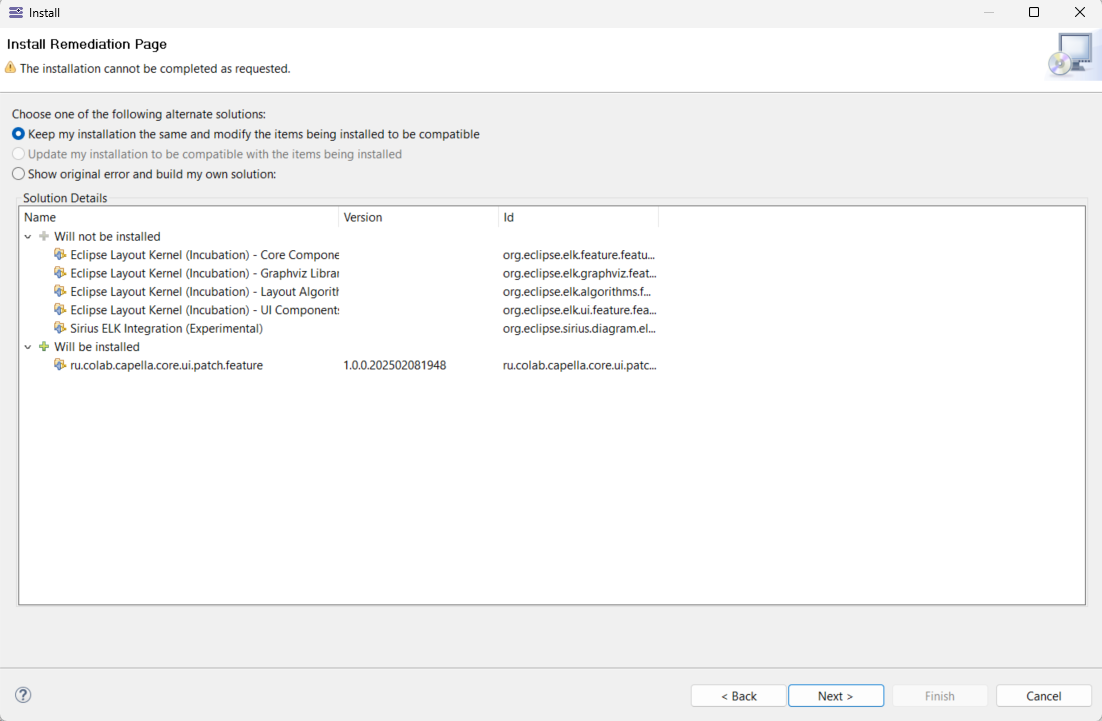Screen dimensions: 1102x721
Task: Click the Layout Algorithms feature icon
Action: click(x=60, y=292)
